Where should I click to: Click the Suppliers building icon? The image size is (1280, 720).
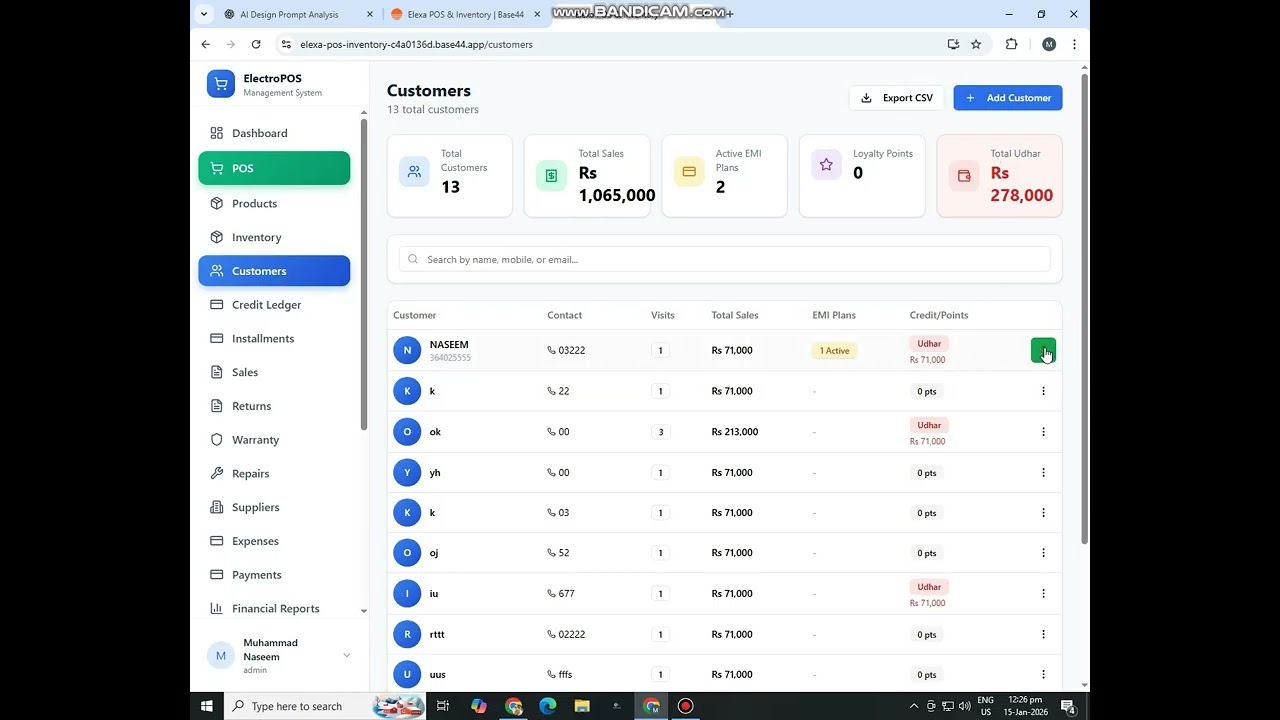[x=216, y=507]
